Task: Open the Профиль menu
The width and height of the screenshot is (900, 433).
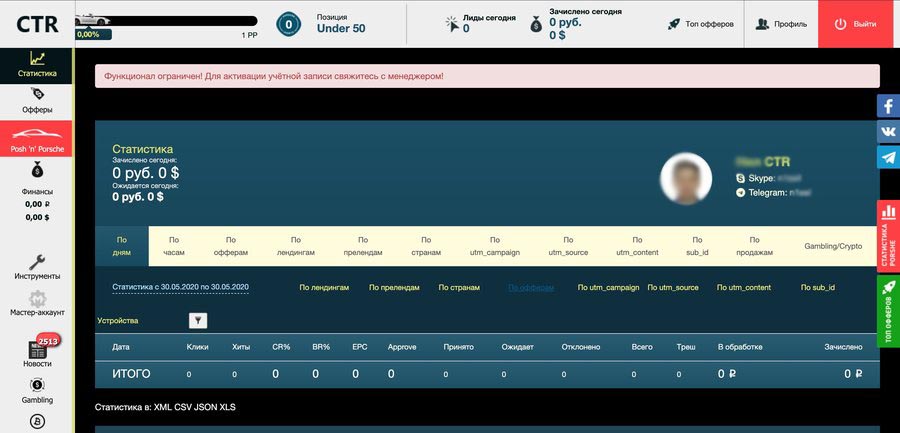Action: coord(781,24)
